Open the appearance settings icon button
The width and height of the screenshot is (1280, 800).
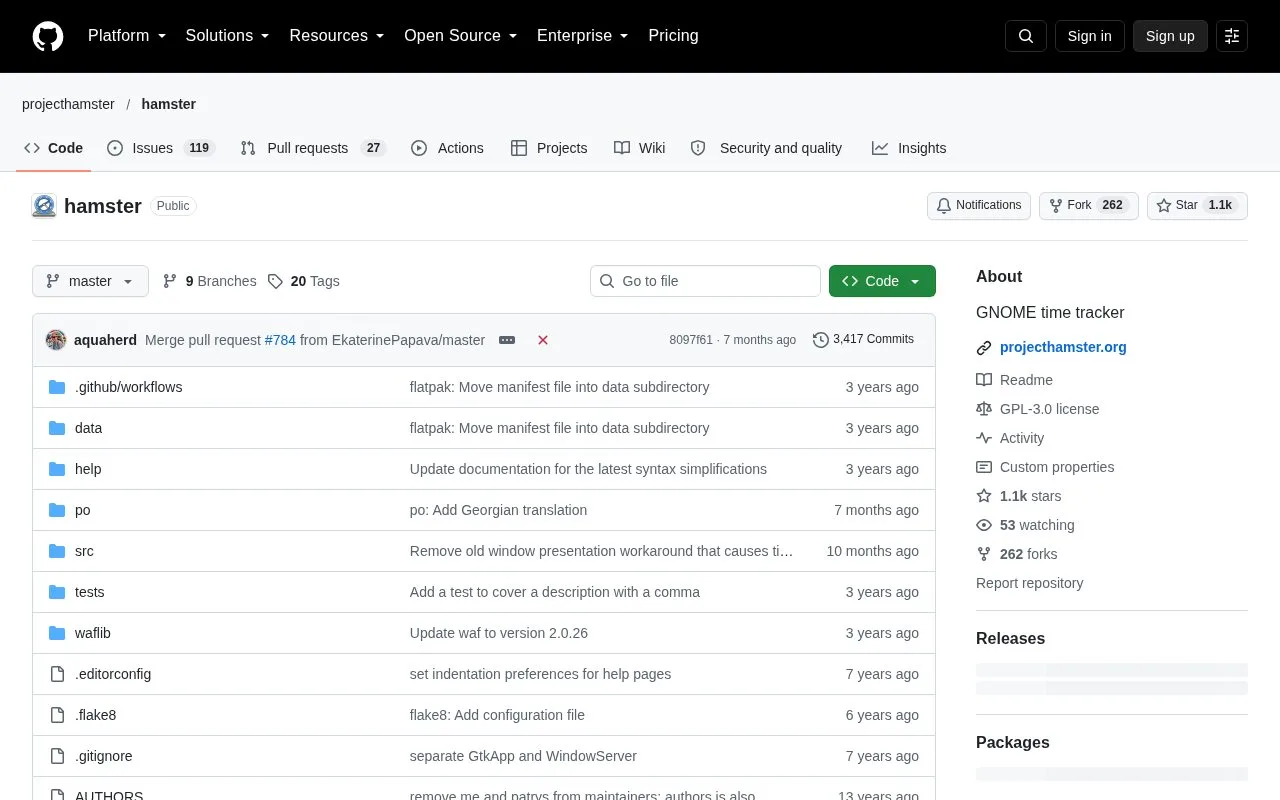1232,36
